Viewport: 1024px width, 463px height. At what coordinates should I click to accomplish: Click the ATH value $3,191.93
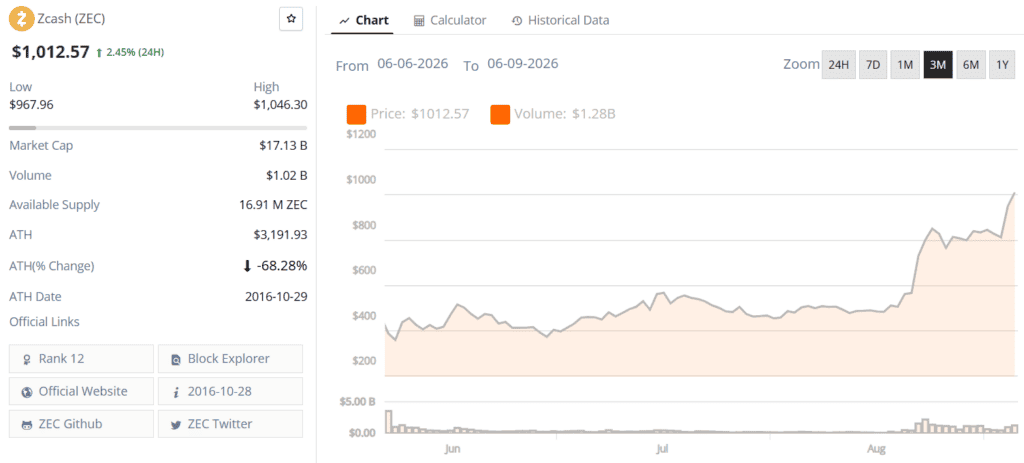[x=280, y=235]
